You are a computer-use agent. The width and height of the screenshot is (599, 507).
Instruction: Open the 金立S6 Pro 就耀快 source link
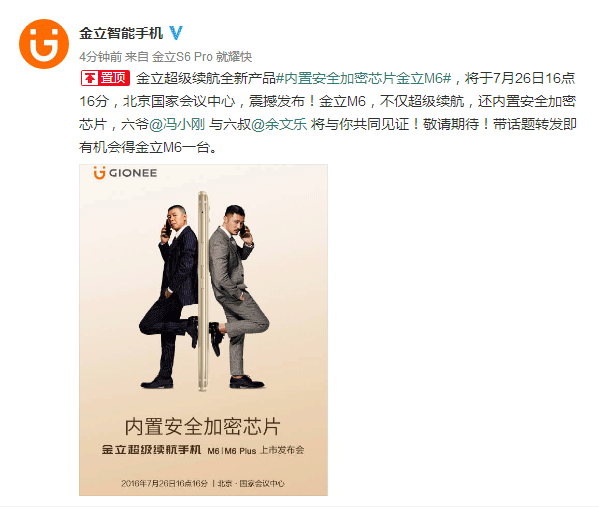pyautogui.click(x=202, y=57)
